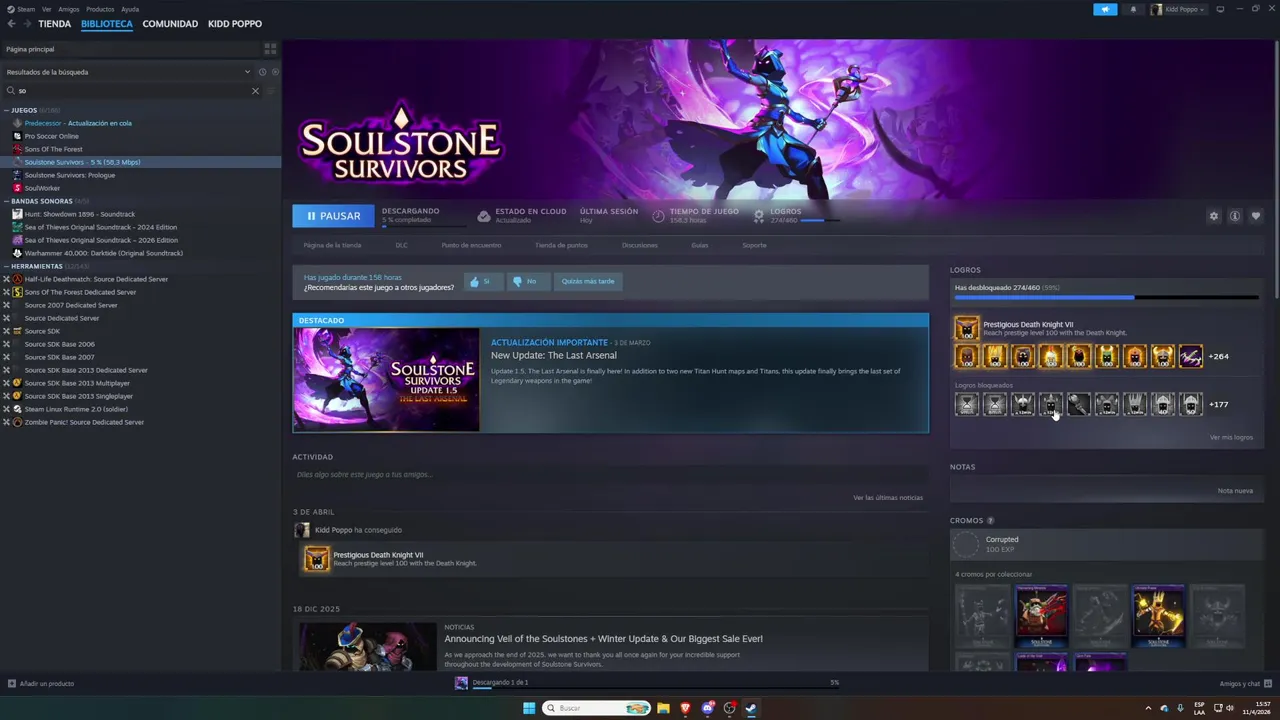Click the Windows Start button
The height and width of the screenshot is (720, 1280).
[x=529, y=708]
